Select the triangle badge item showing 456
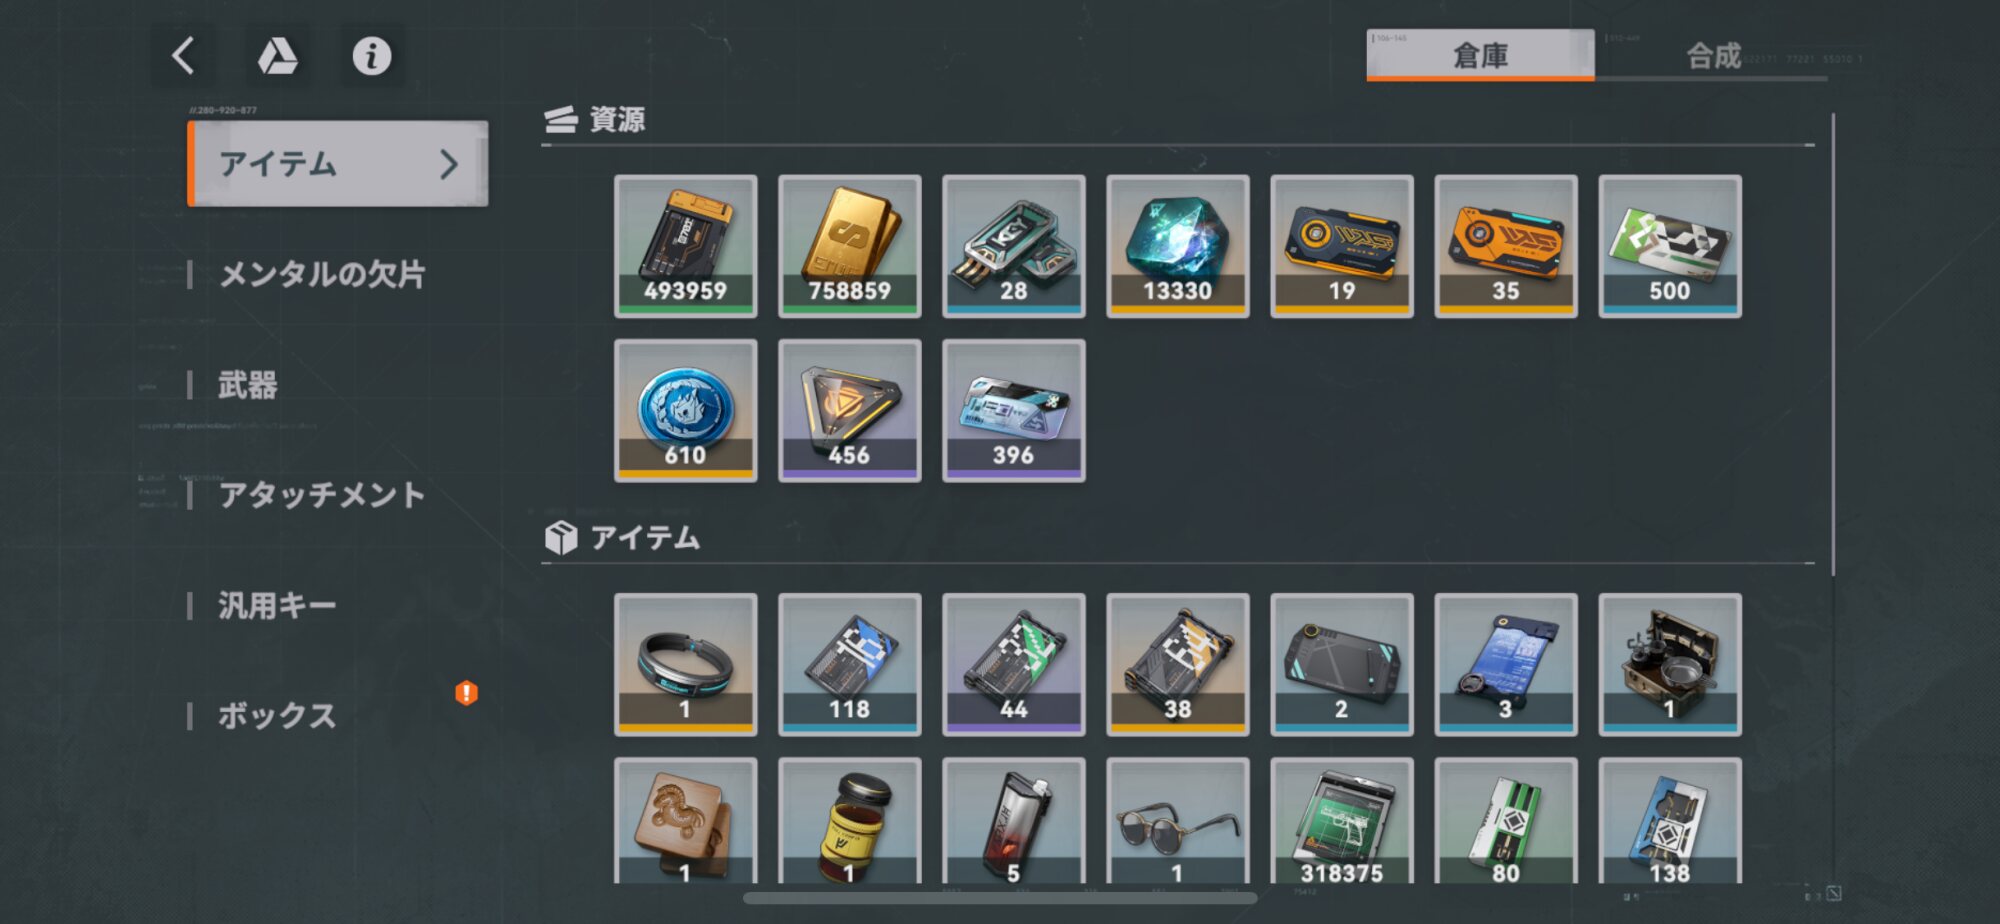2000x924 pixels. pyautogui.click(x=849, y=410)
